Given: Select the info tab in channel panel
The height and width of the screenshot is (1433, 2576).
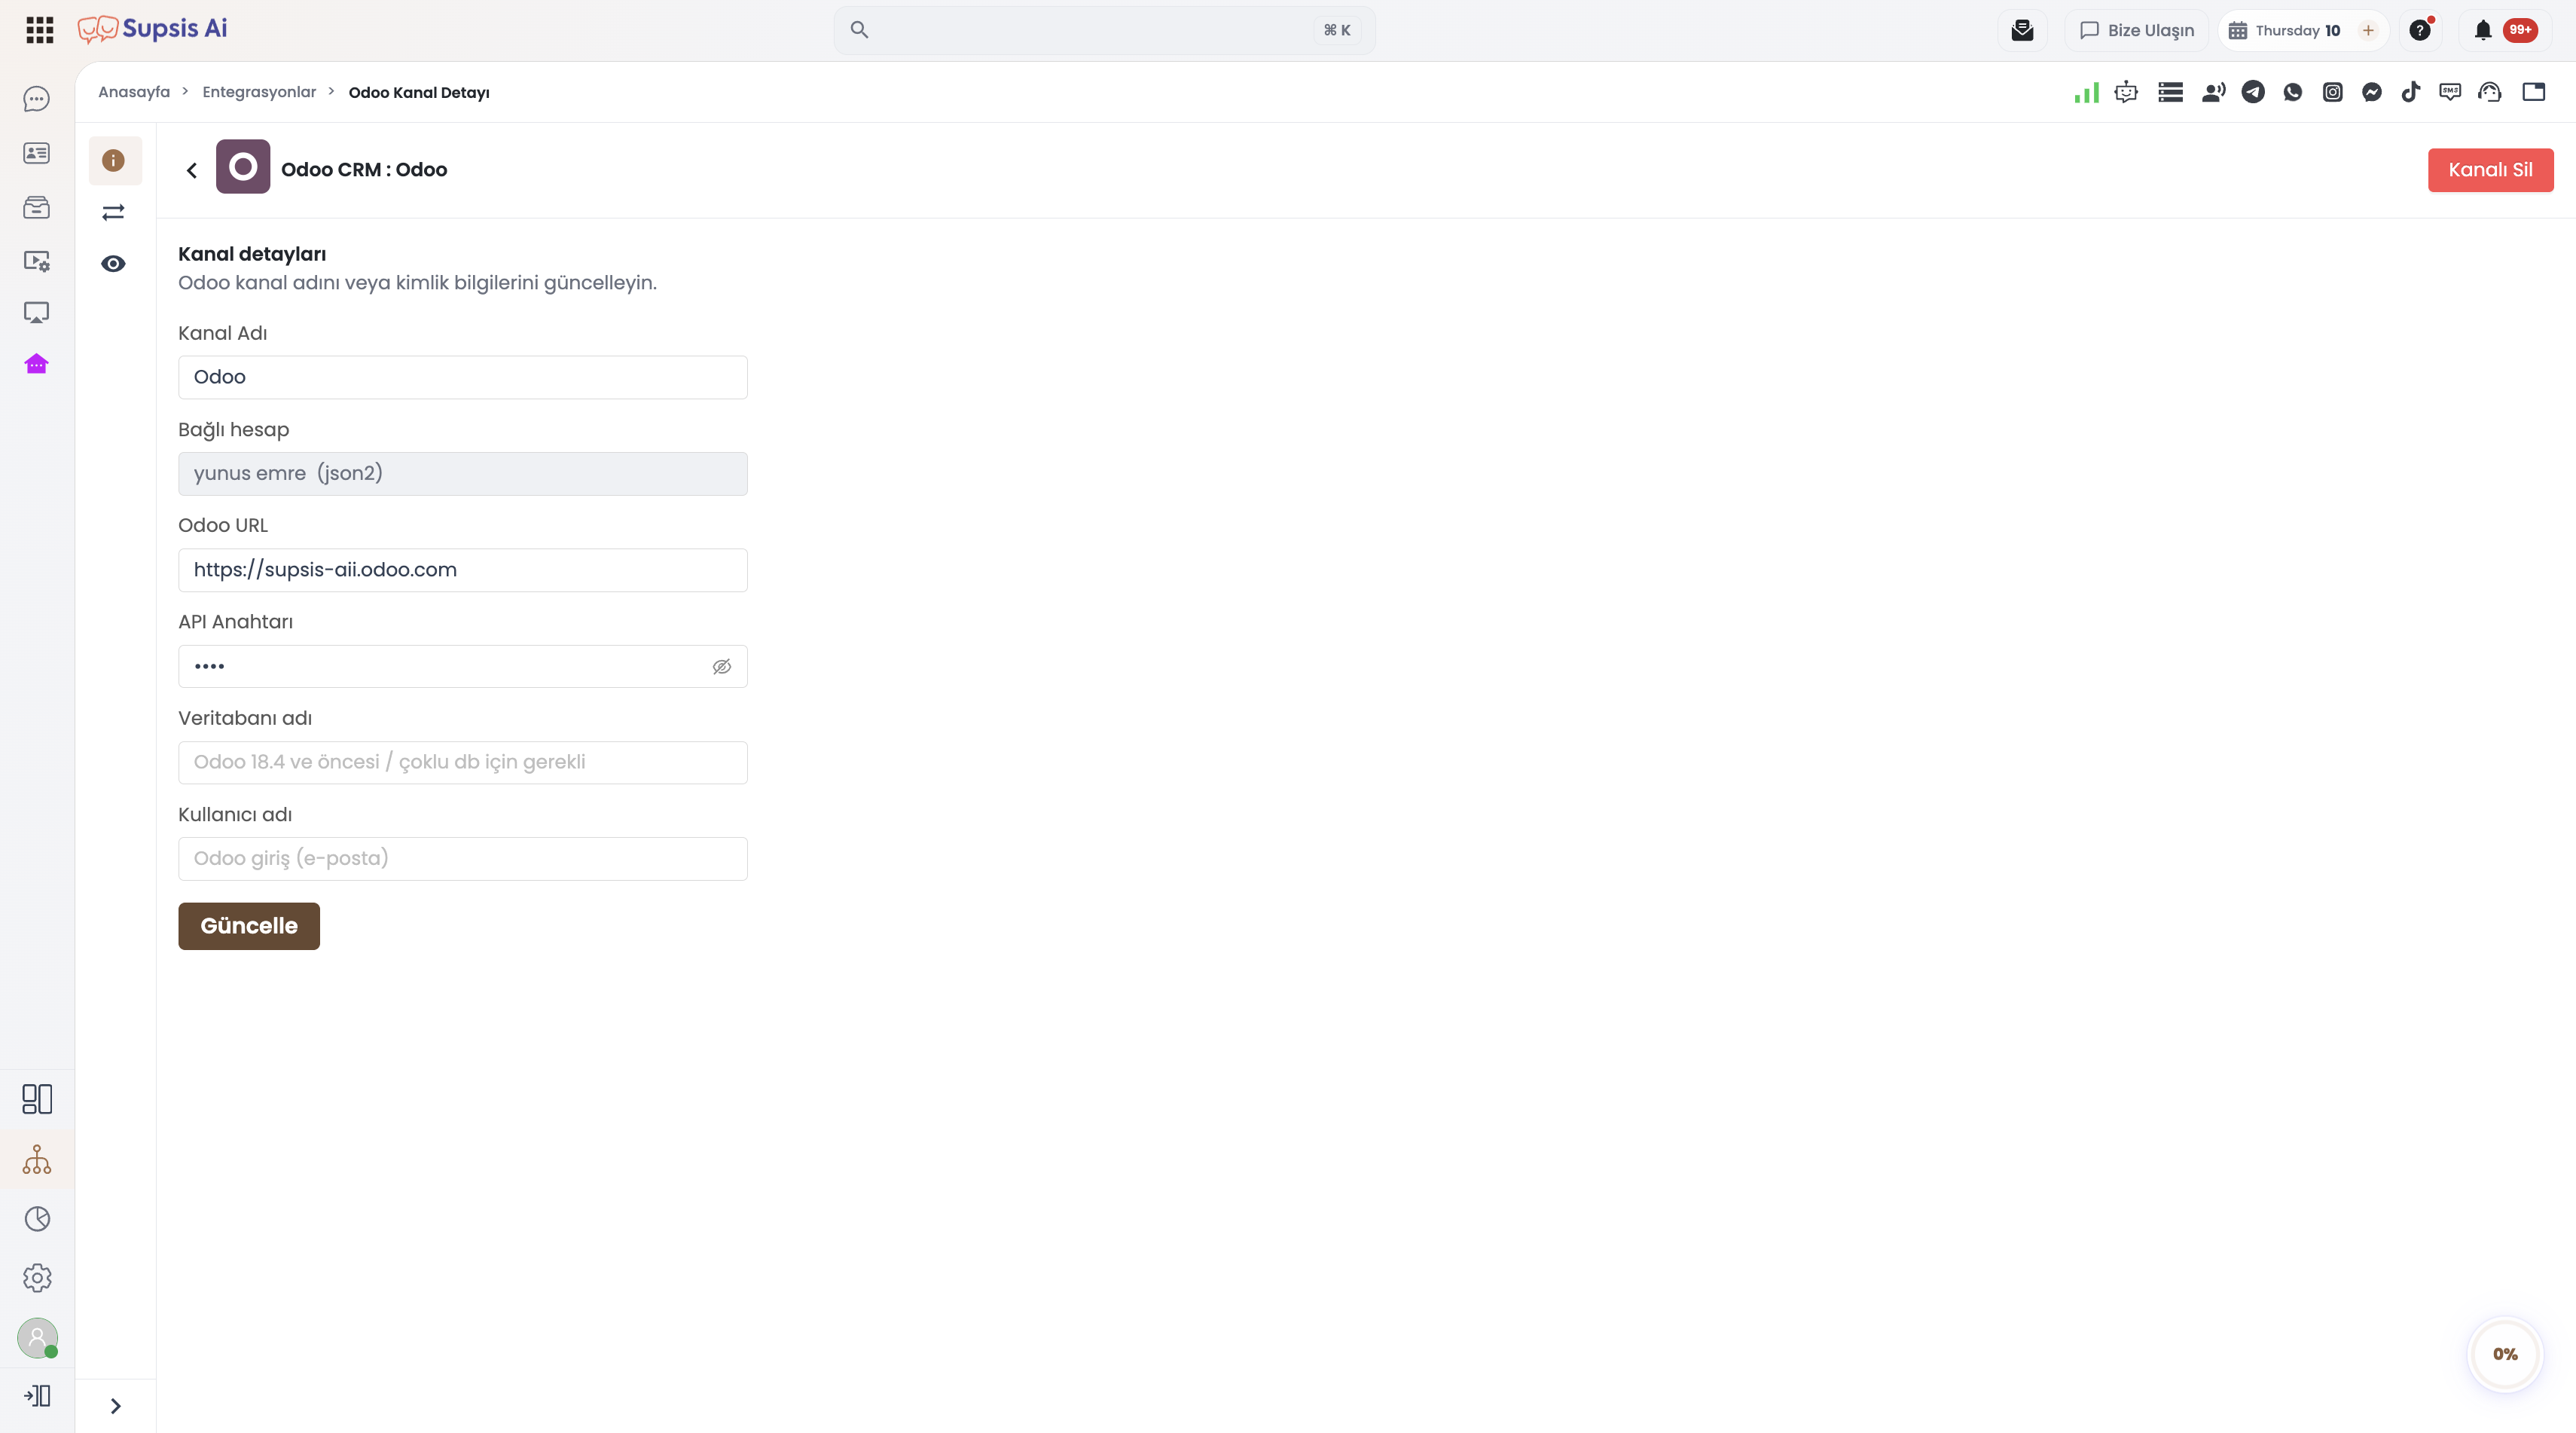Looking at the screenshot, I should pos(114,160).
